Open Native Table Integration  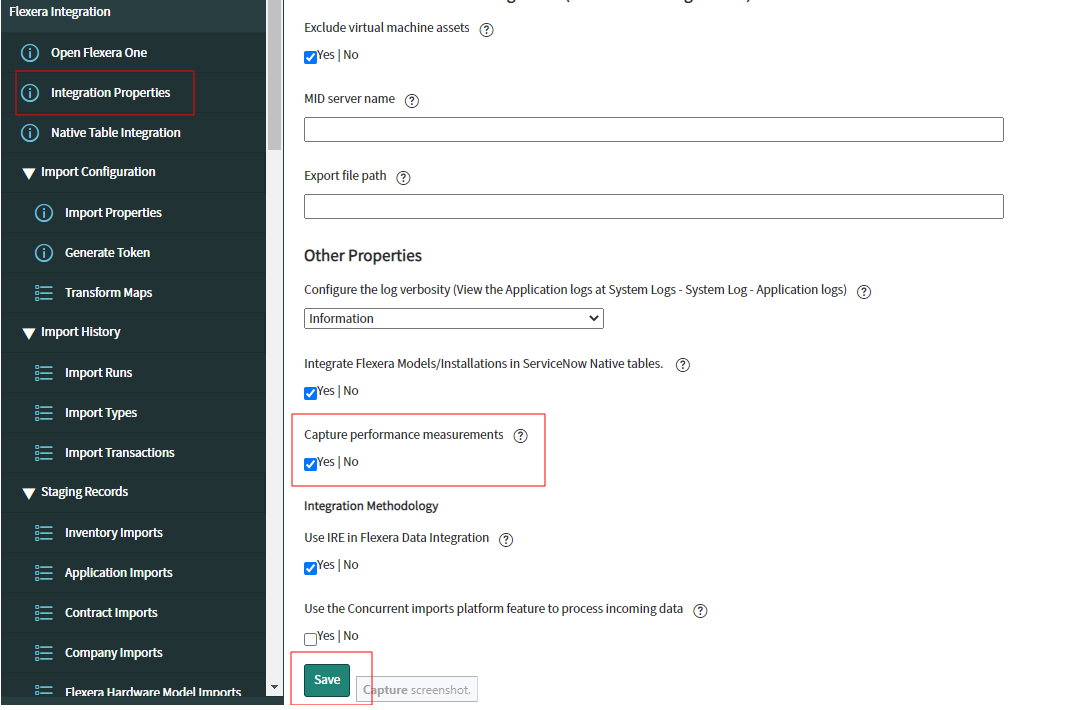(x=117, y=132)
